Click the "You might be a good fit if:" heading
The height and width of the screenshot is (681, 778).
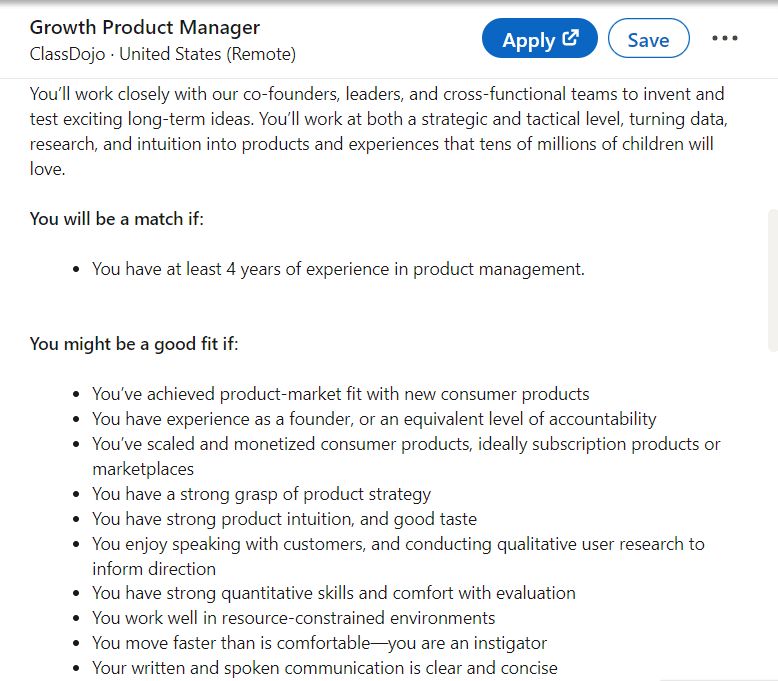134,344
